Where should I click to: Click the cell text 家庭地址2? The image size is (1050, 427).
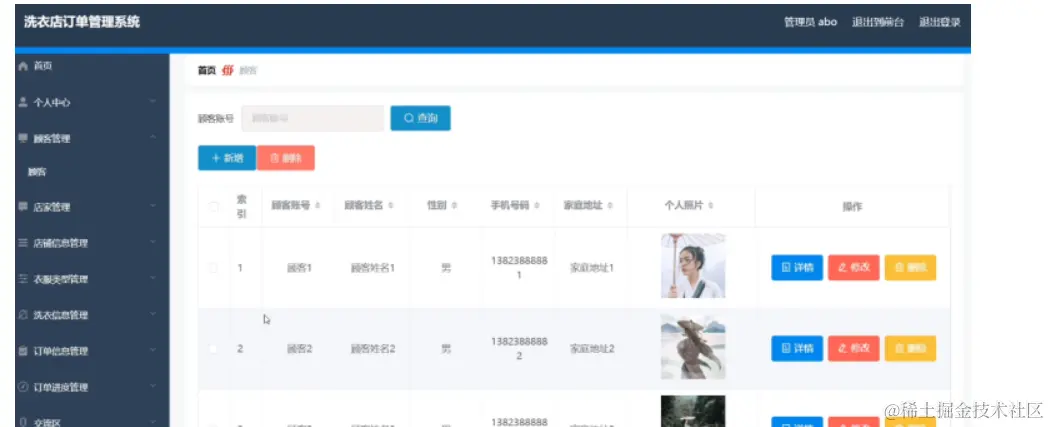point(592,349)
